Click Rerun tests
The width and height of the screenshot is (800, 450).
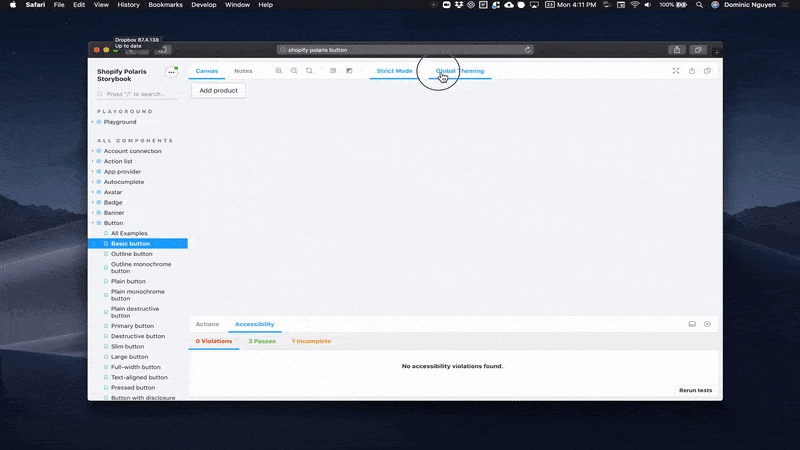pyautogui.click(x=695, y=390)
